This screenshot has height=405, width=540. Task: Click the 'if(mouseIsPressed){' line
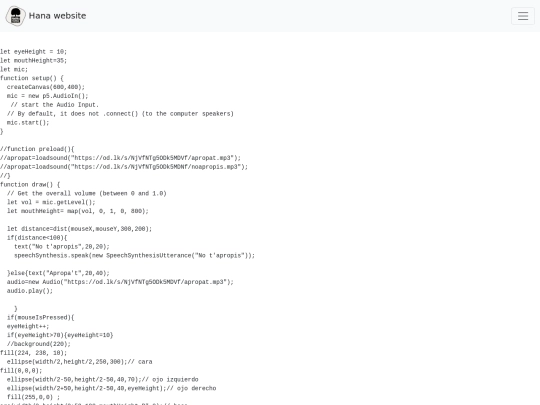coord(41,318)
